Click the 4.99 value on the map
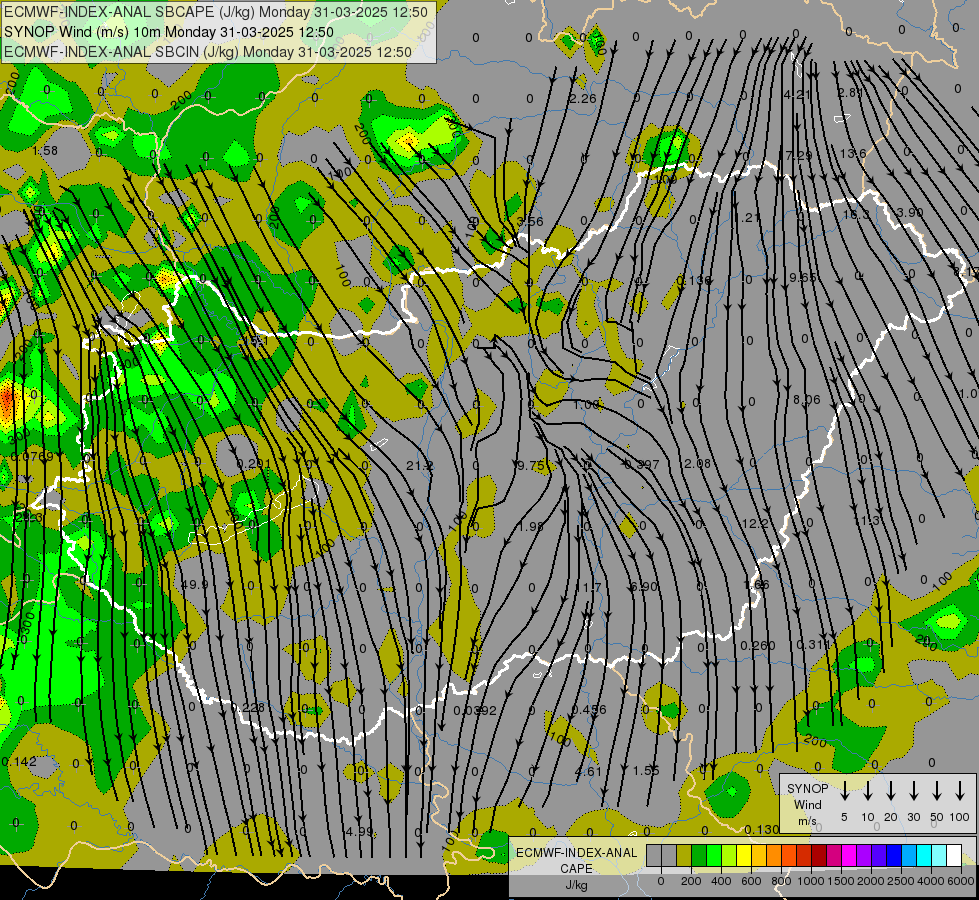The width and height of the screenshot is (979, 900). (360, 832)
